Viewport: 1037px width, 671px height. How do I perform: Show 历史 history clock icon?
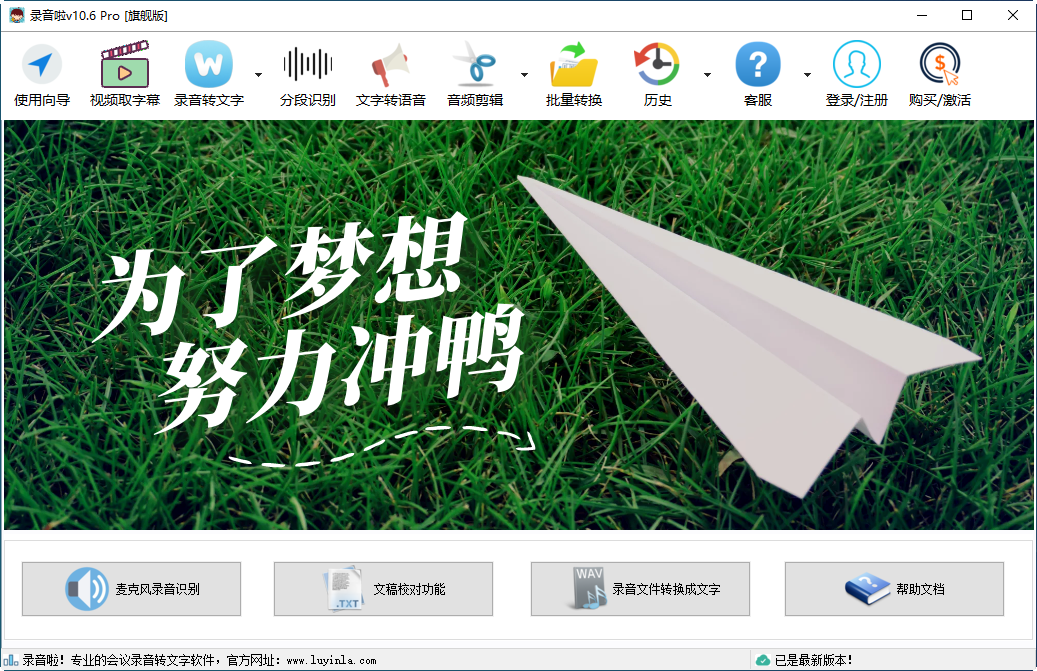657,74
